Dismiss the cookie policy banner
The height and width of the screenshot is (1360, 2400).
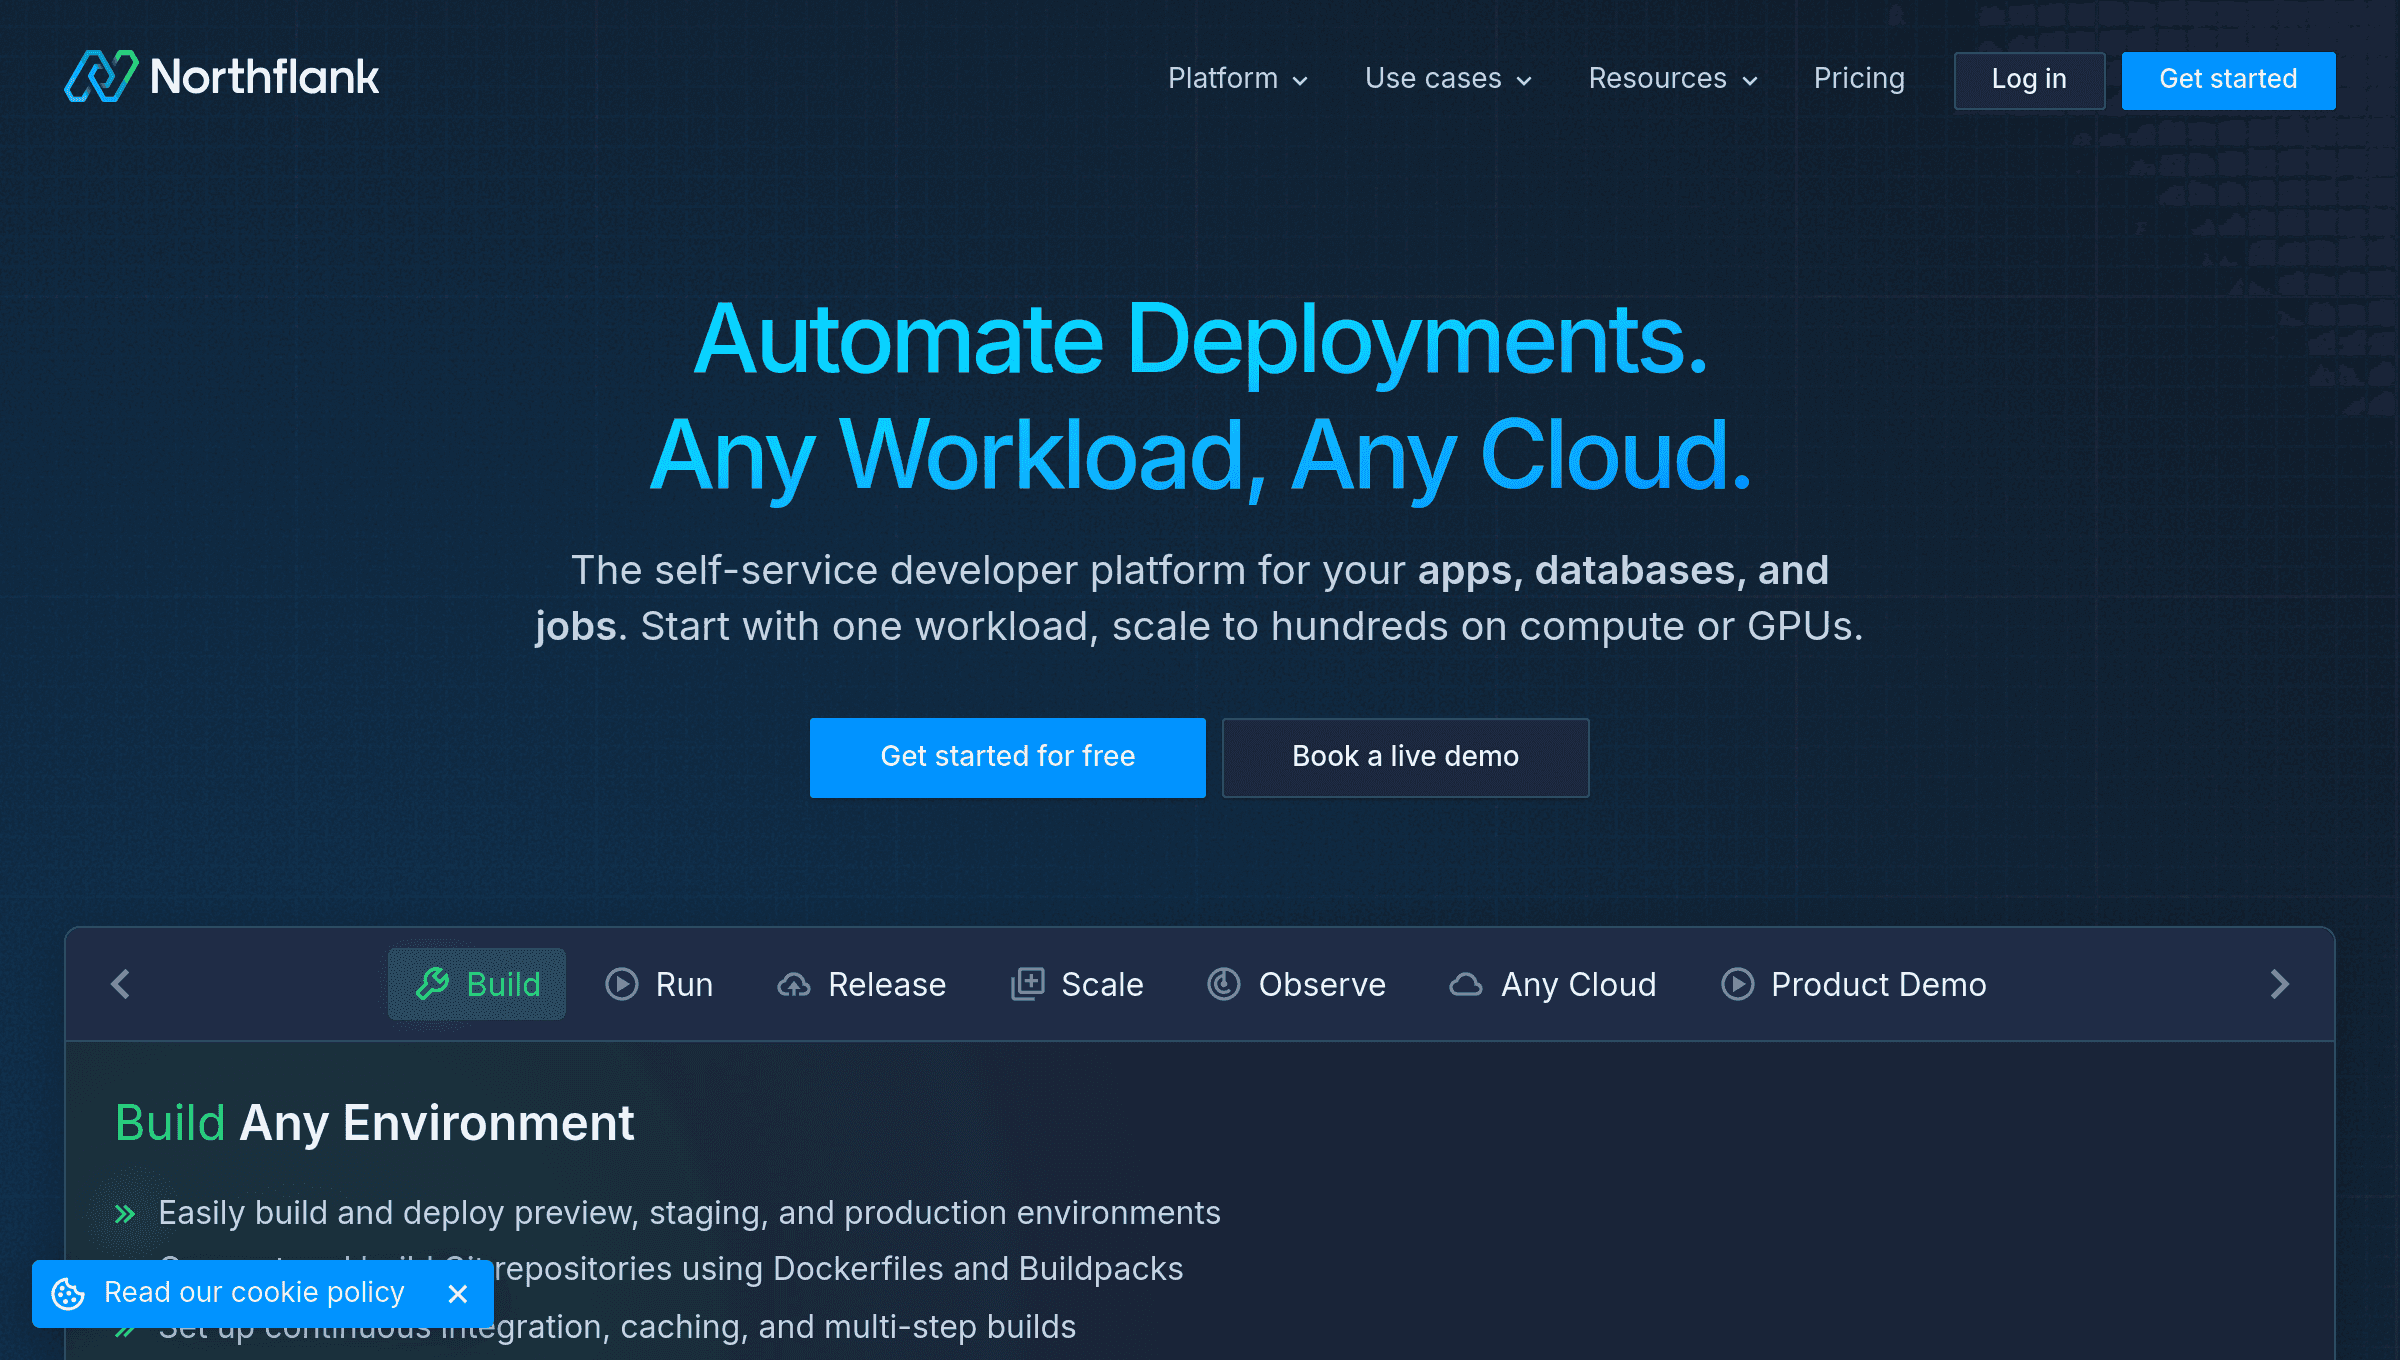coord(458,1293)
